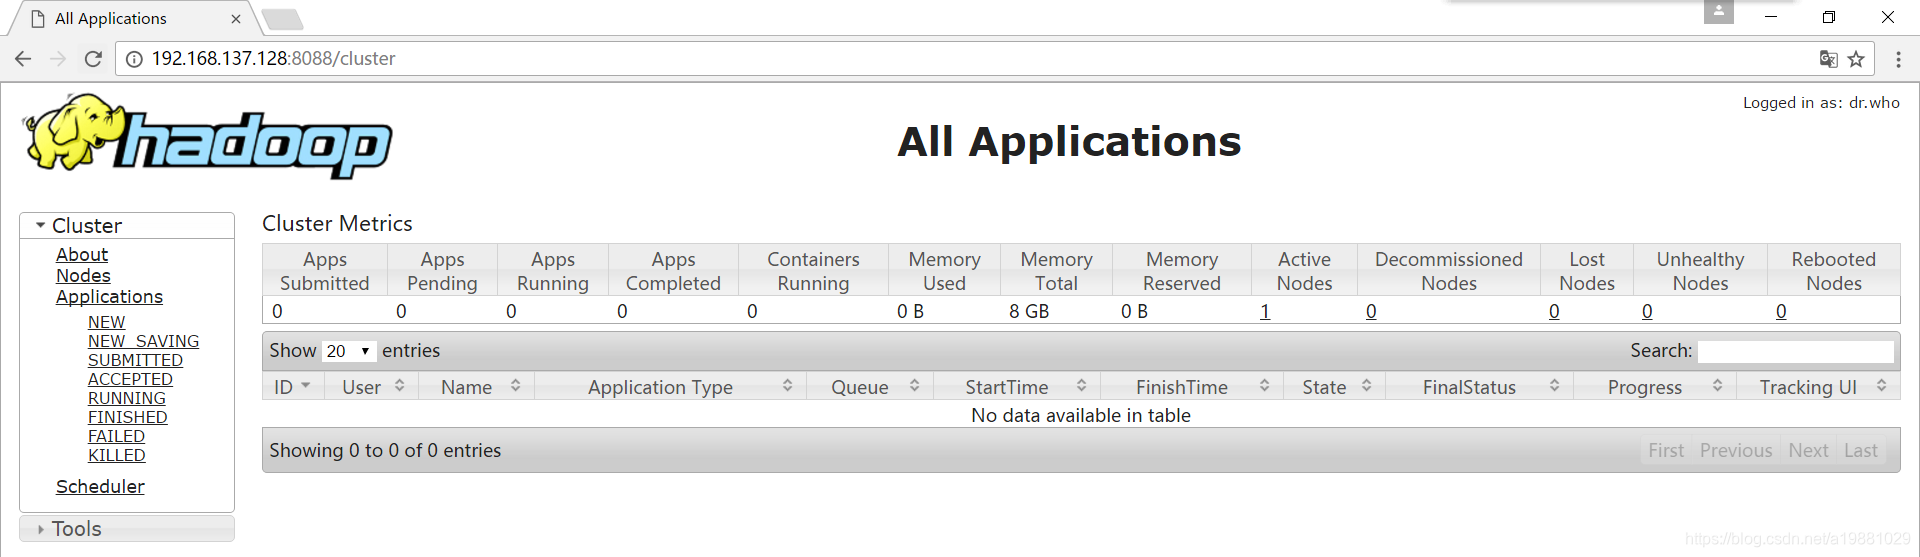The image size is (1920, 557).
Task: Click the browser back arrow
Action: [x=23, y=59]
